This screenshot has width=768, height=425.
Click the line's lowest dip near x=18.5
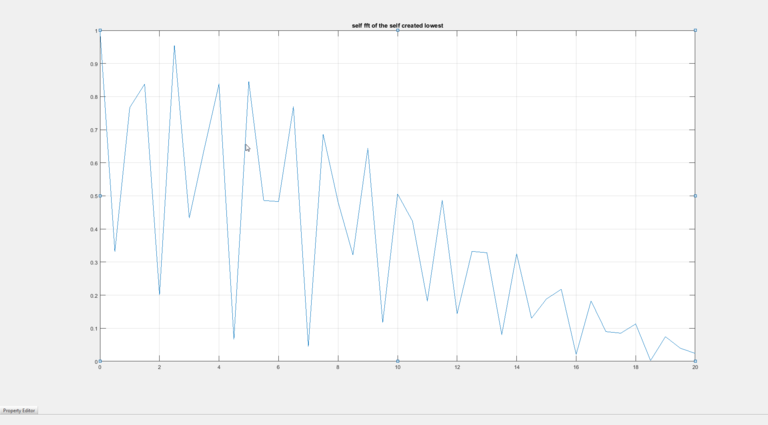coord(651,360)
